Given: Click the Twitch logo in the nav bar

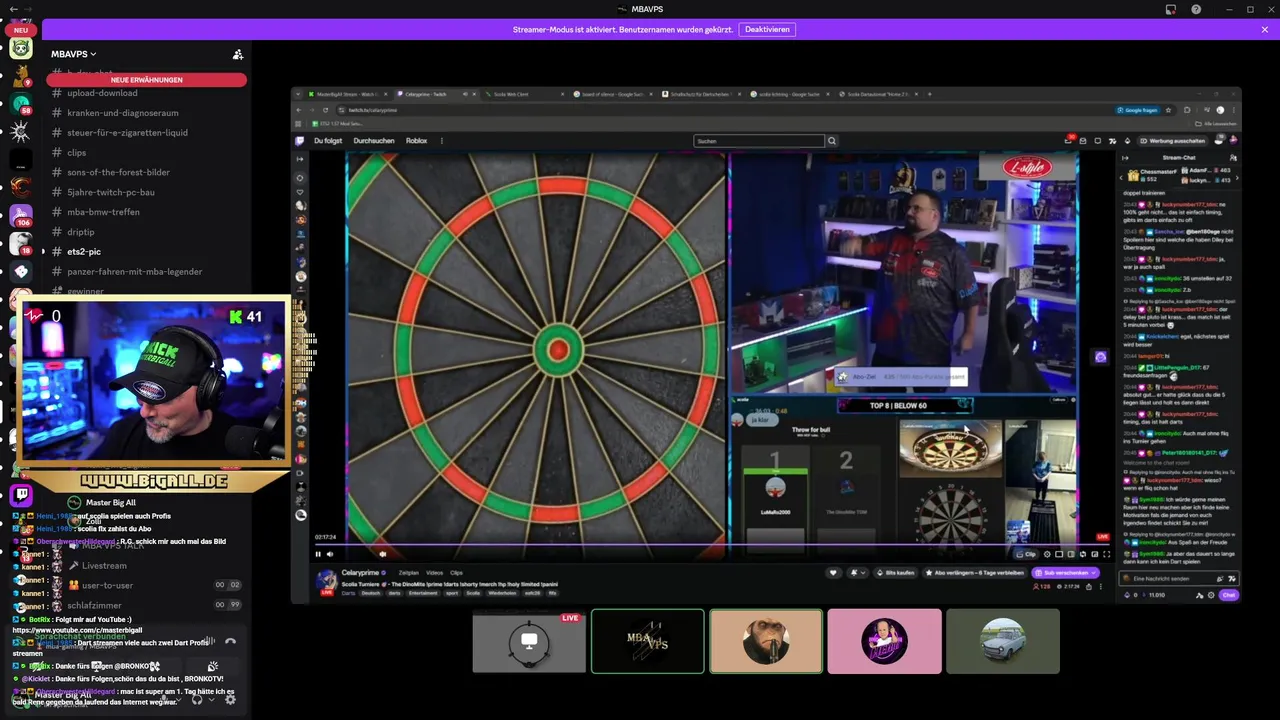Looking at the screenshot, I should 299,141.
